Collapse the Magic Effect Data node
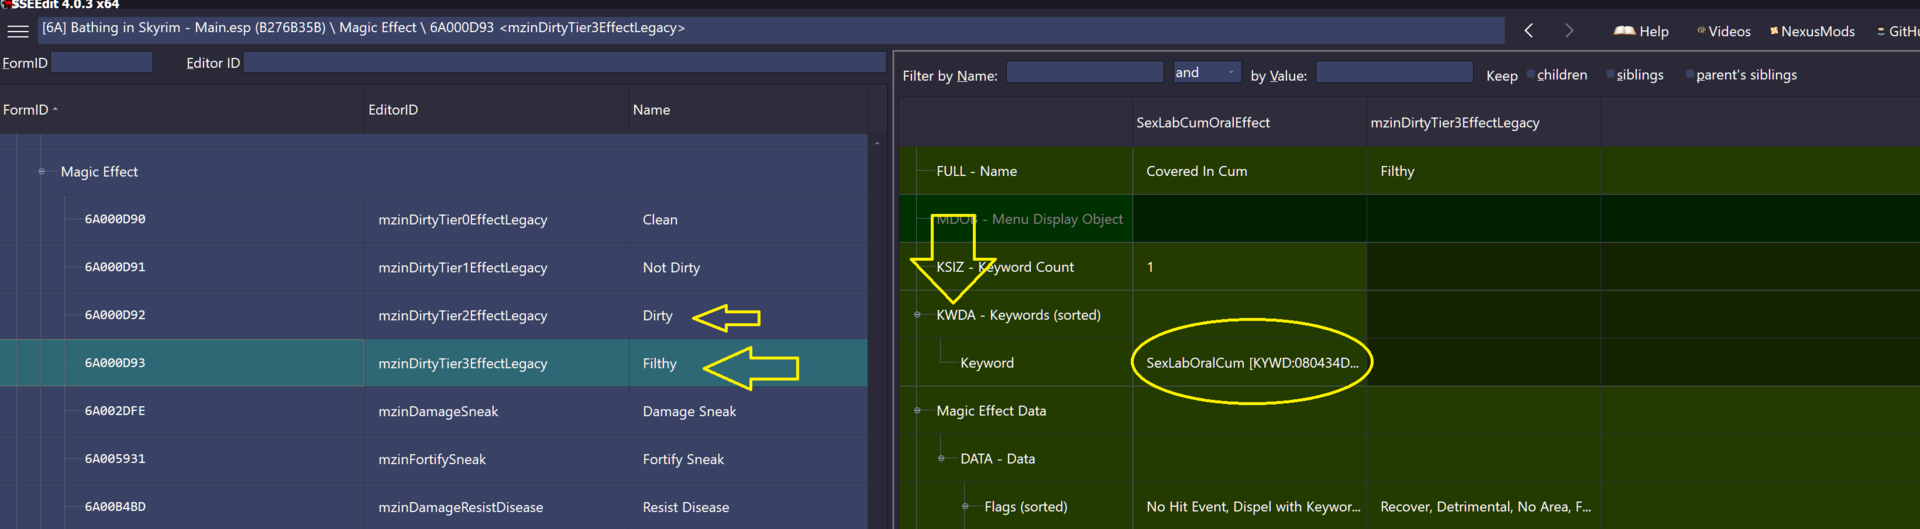Viewport: 1920px width, 529px height. click(x=917, y=411)
